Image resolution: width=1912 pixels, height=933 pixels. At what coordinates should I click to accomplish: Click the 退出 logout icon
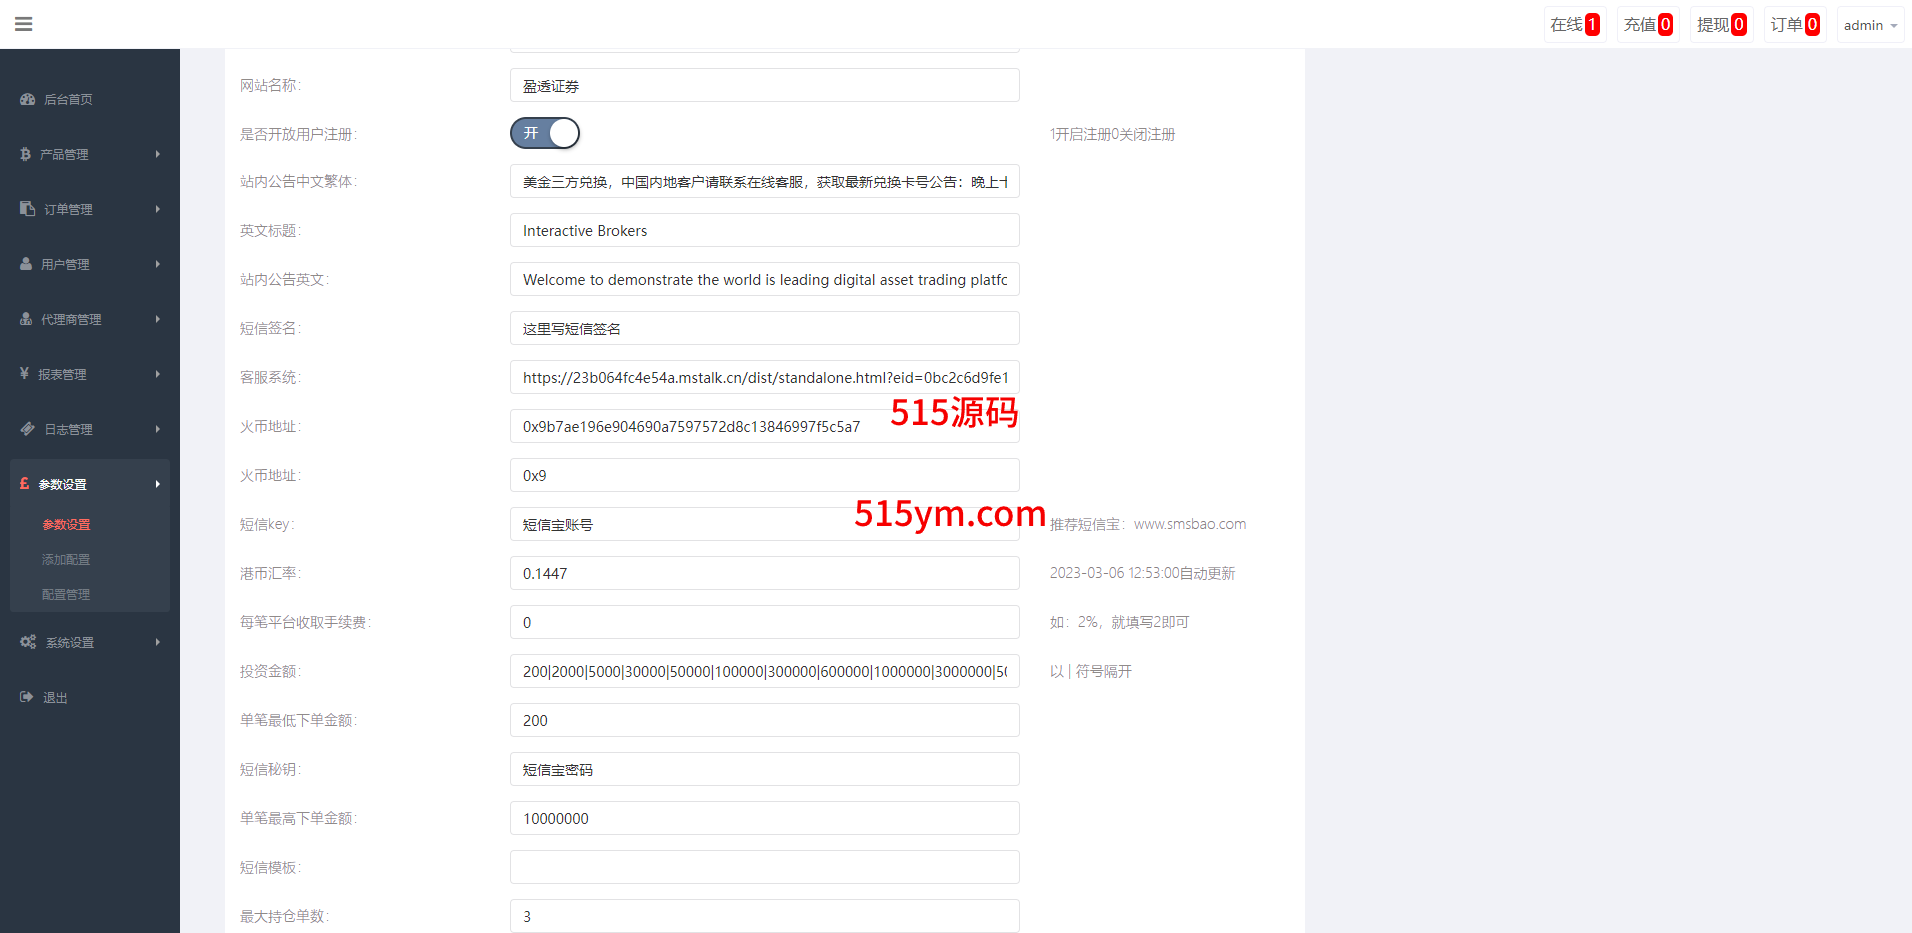(x=26, y=697)
